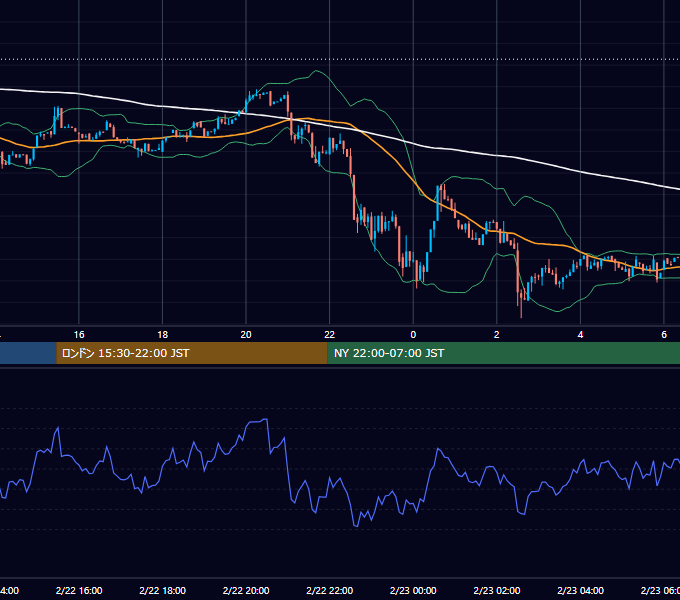Click the 18 hour label on price chart axis
The height and width of the screenshot is (600, 680).
pos(162,335)
